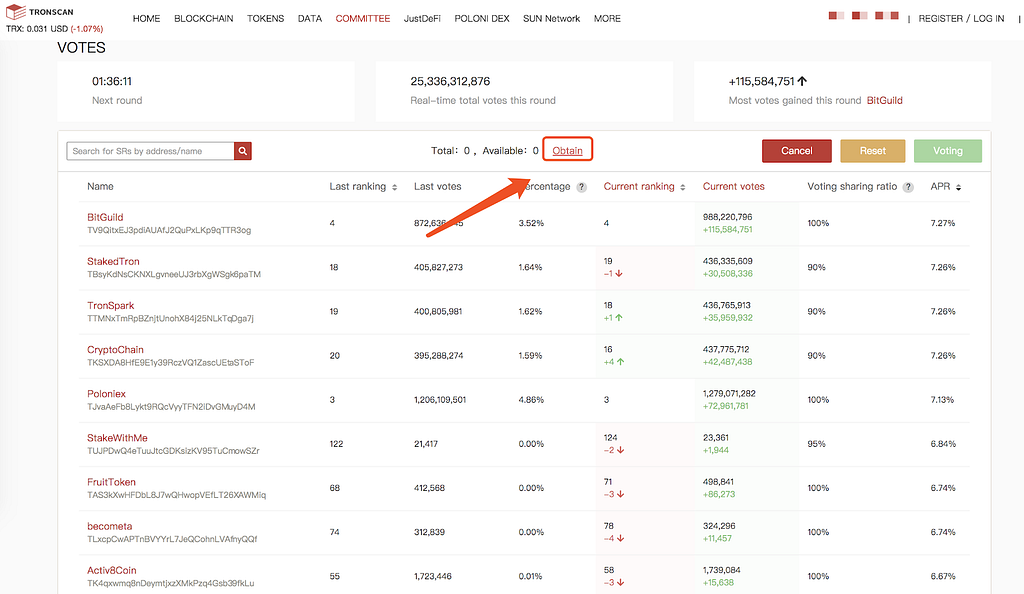Open the FruitToken representative
1024x594 pixels.
coord(111,482)
